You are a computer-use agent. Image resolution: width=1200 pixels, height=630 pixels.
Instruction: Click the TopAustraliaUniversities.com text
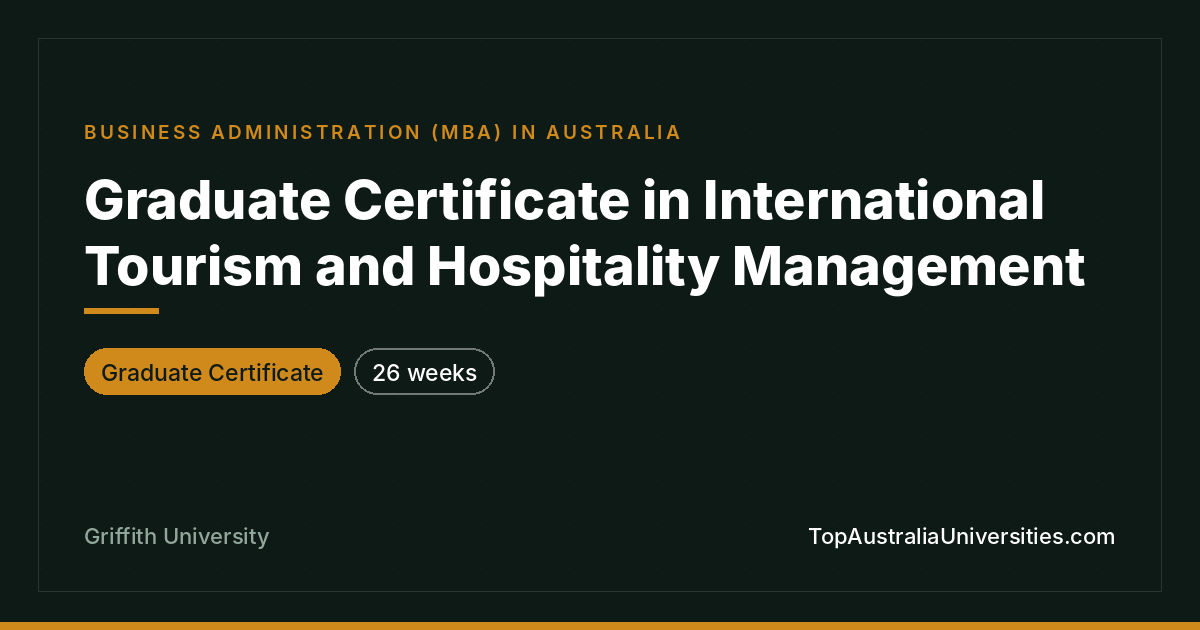(961, 536)
